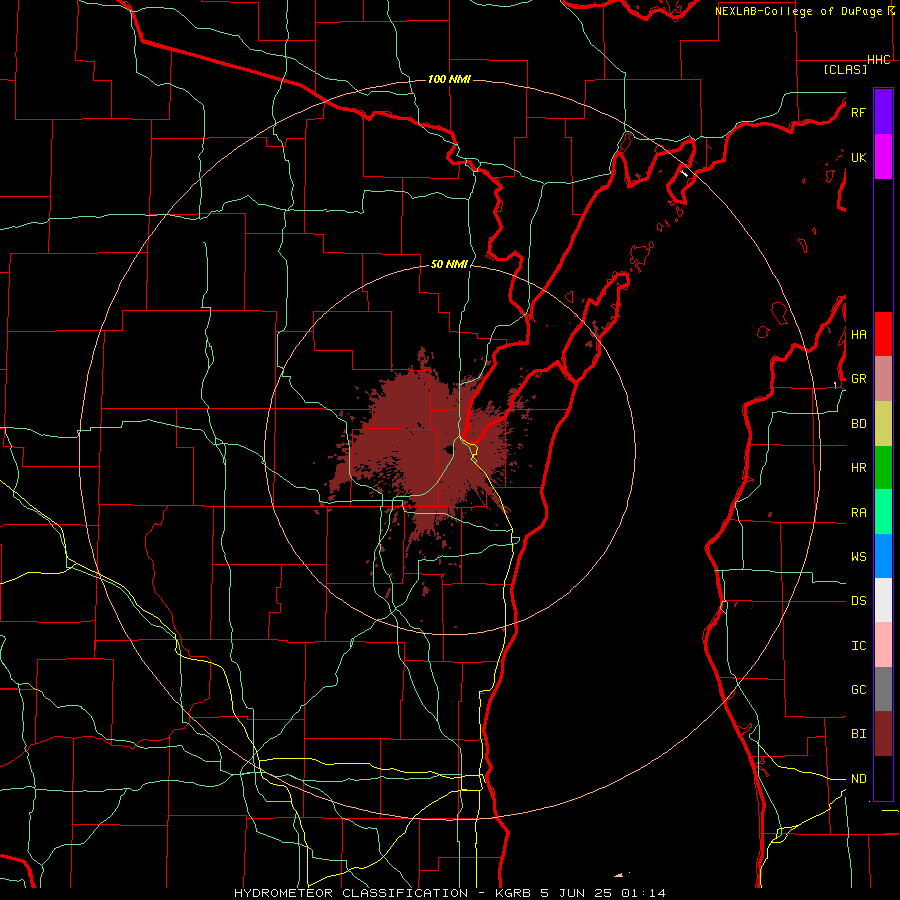
Task: Click the 01:14 time stamp
Action: tap(643, 893)
